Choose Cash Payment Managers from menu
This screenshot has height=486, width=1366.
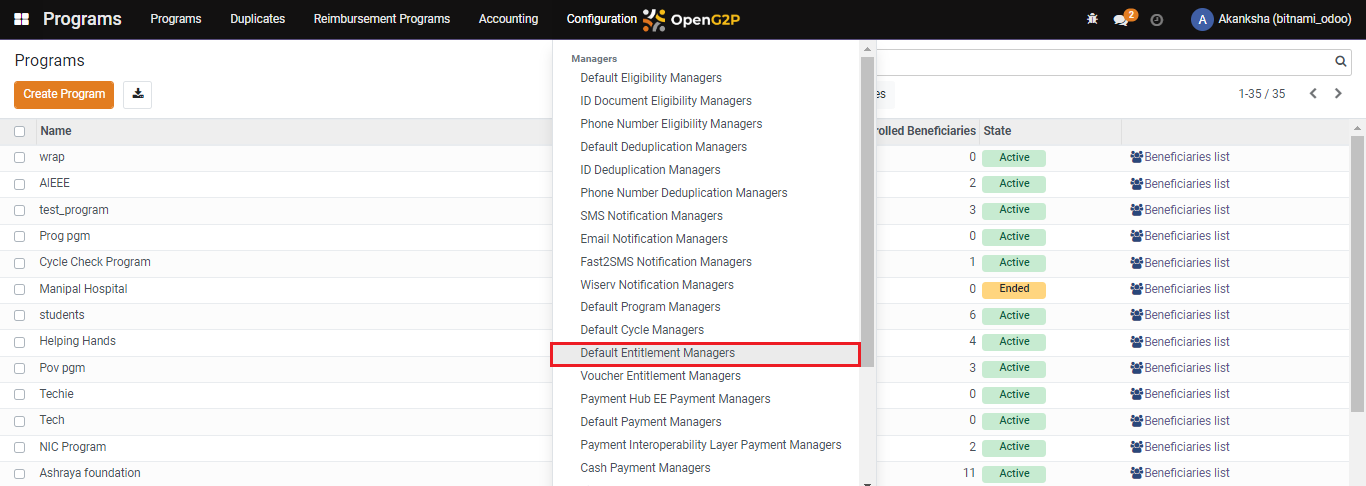pyautogui.click(x=645, y=468)
